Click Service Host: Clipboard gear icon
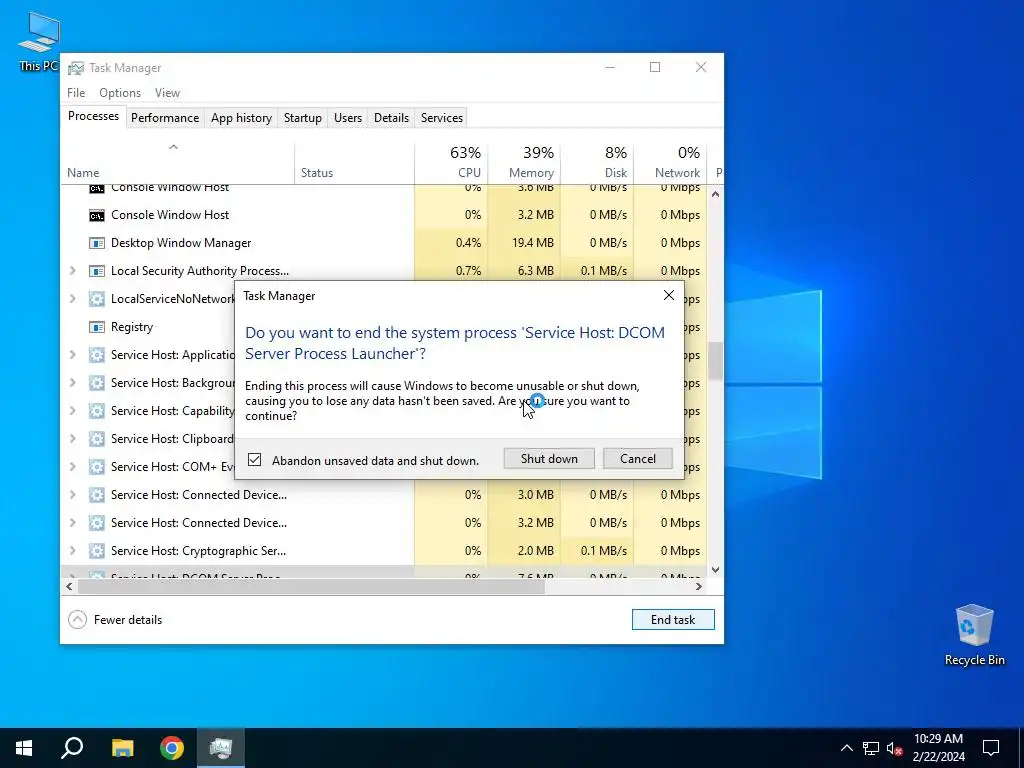This screenshot has width=1024, height=768. pyautogui.click(x=97, y=438)
